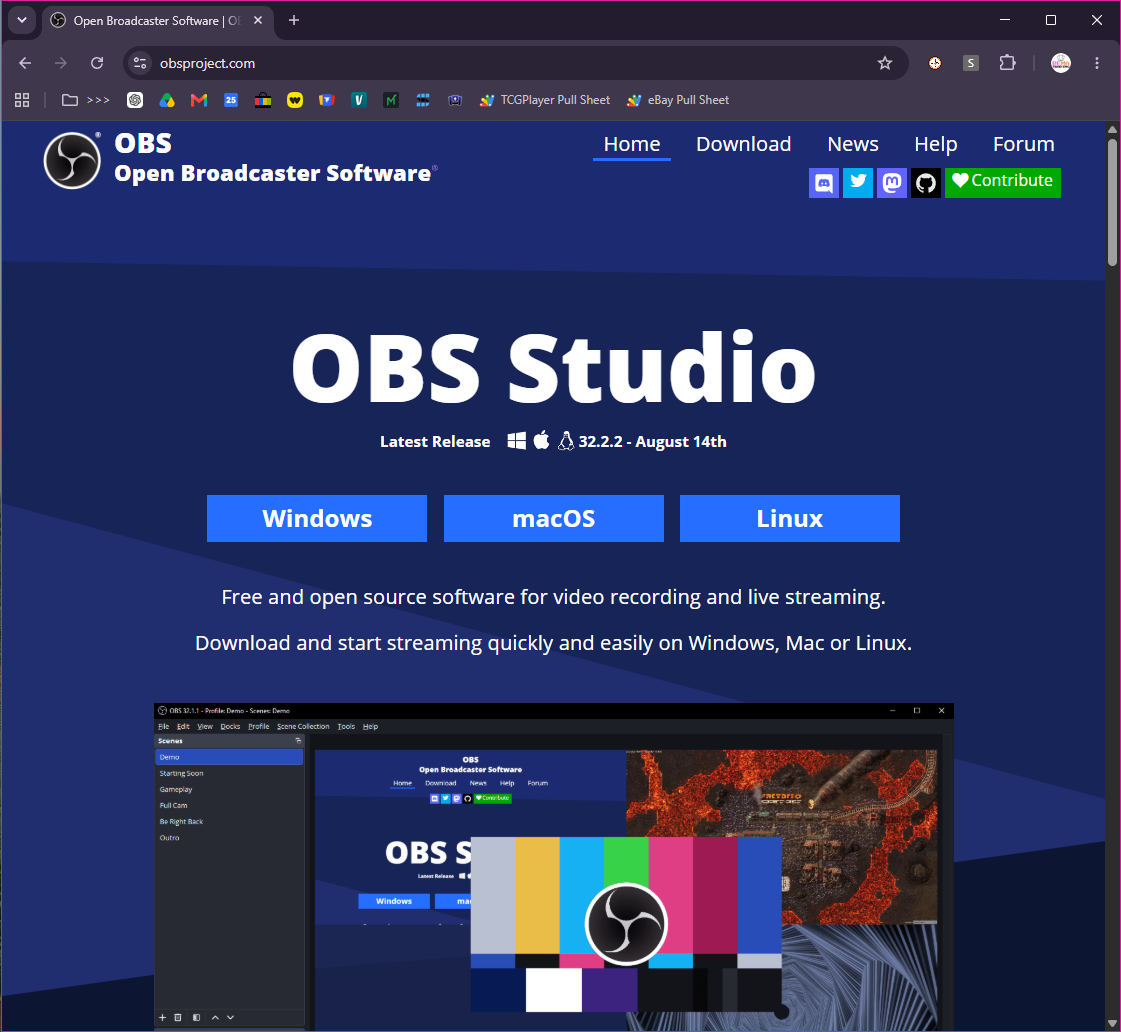Go to the Home nav item
Image resolution: width=1121 pixels, height=1032 pixels.
click(631, 144)
